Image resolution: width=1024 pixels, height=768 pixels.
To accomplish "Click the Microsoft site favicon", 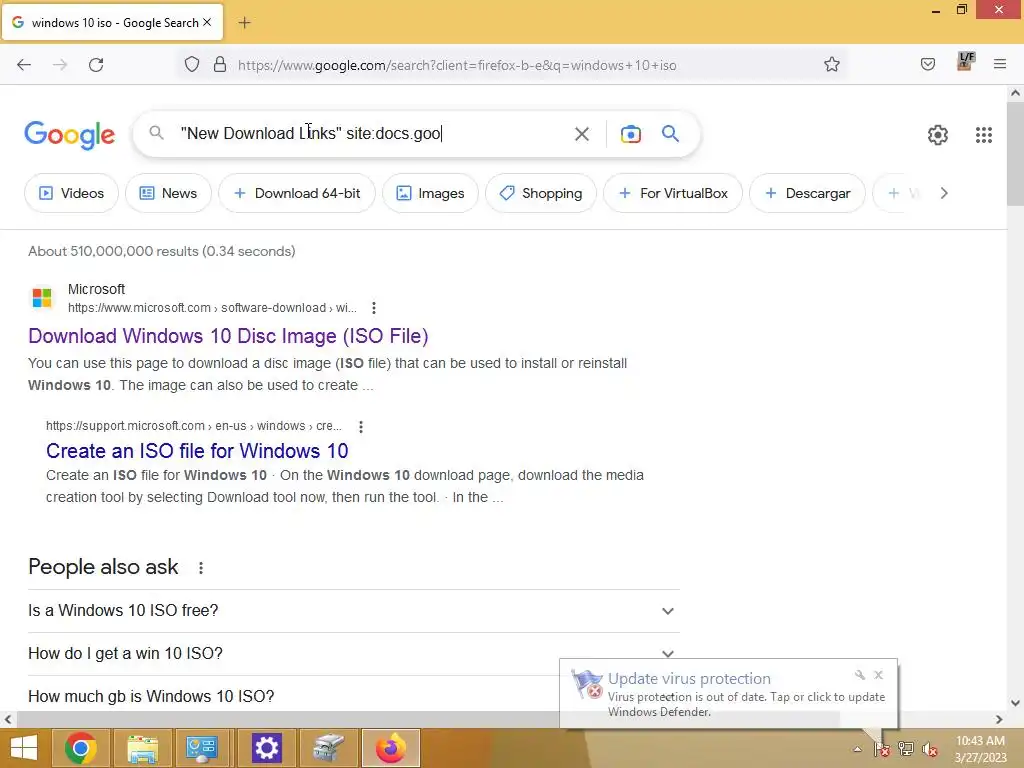I will (x=42, y=297).
